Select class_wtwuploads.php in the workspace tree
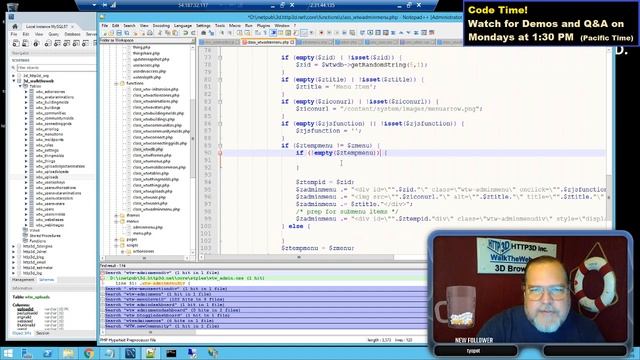Screen dimensions: 640x360 click(152, 191)
